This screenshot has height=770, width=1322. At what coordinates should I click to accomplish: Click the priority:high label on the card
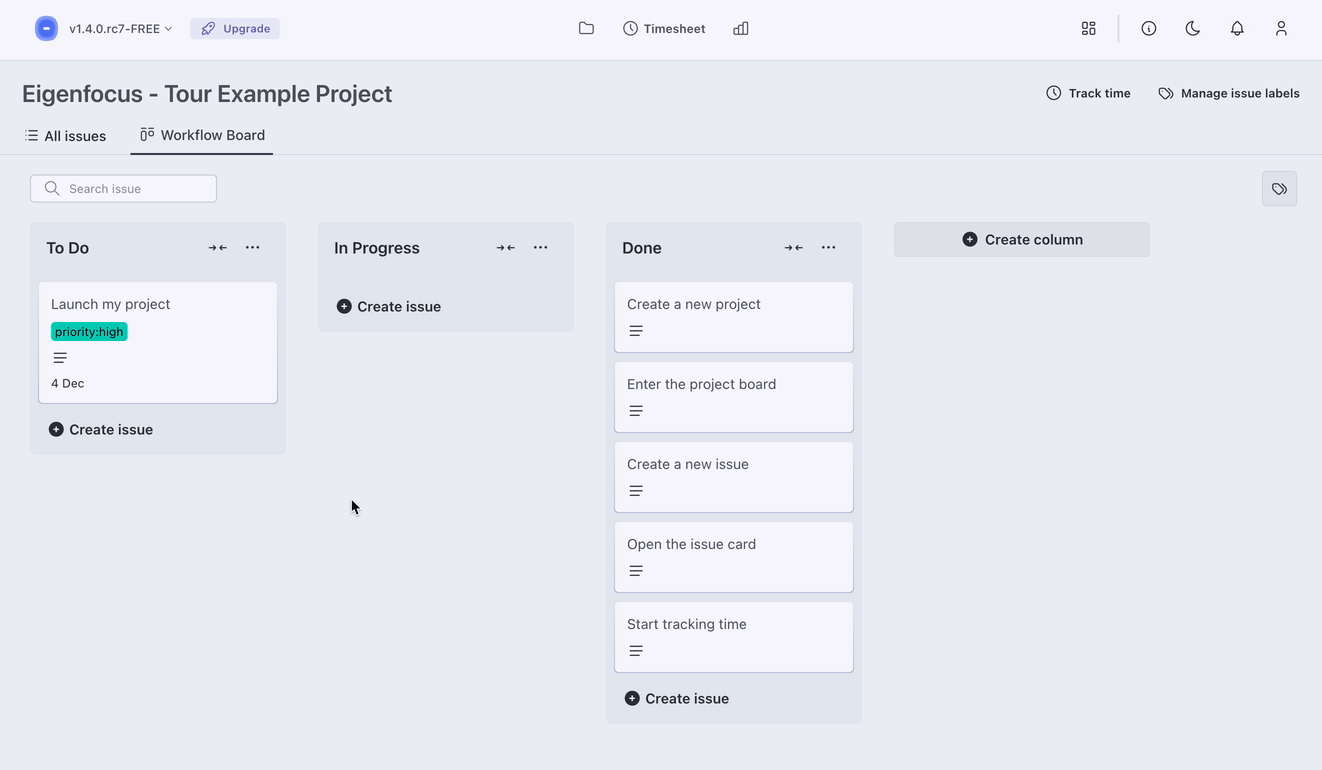click(89, 332)
